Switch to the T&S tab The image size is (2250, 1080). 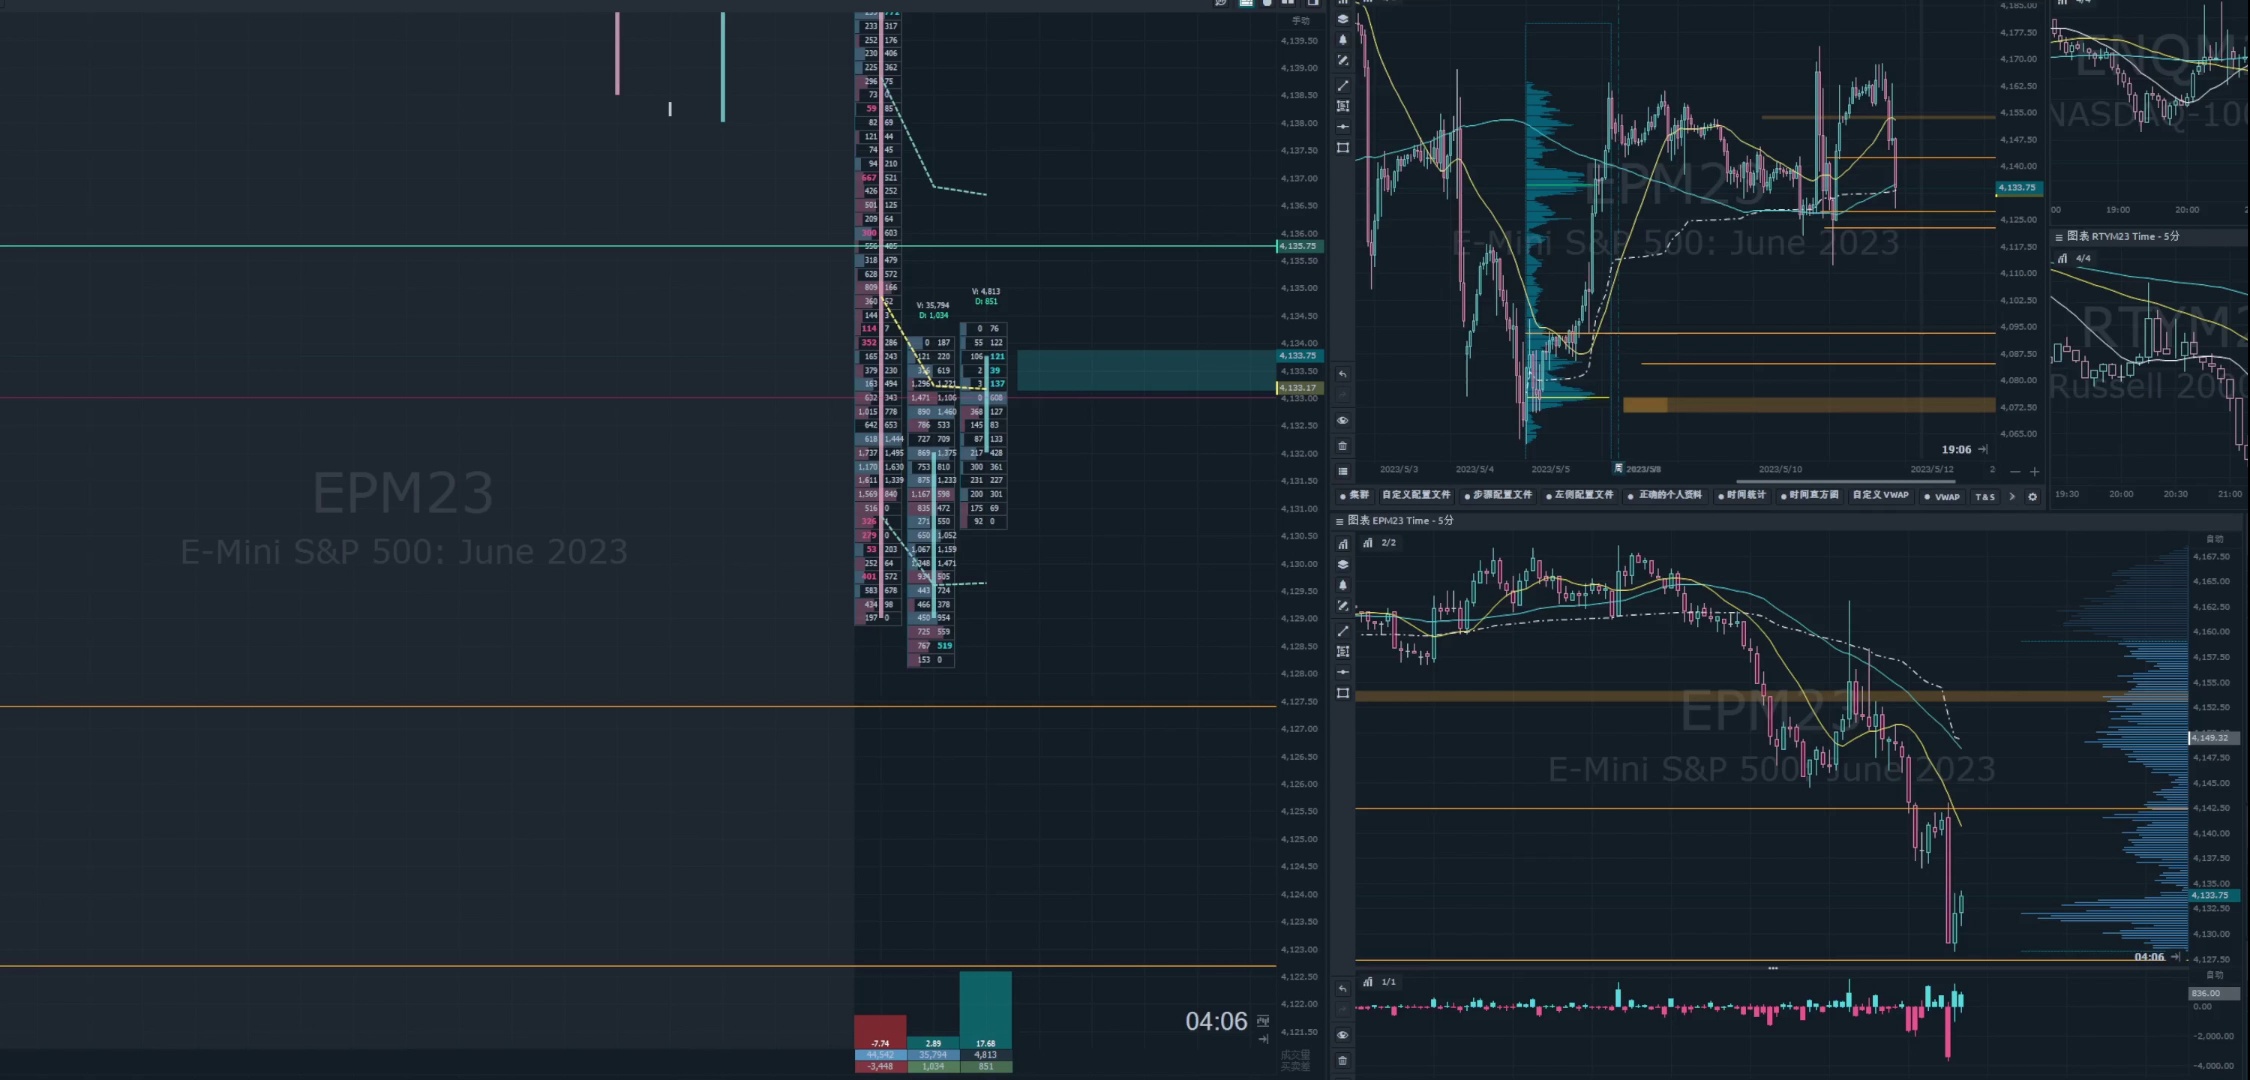click(x=1985, y=496)
